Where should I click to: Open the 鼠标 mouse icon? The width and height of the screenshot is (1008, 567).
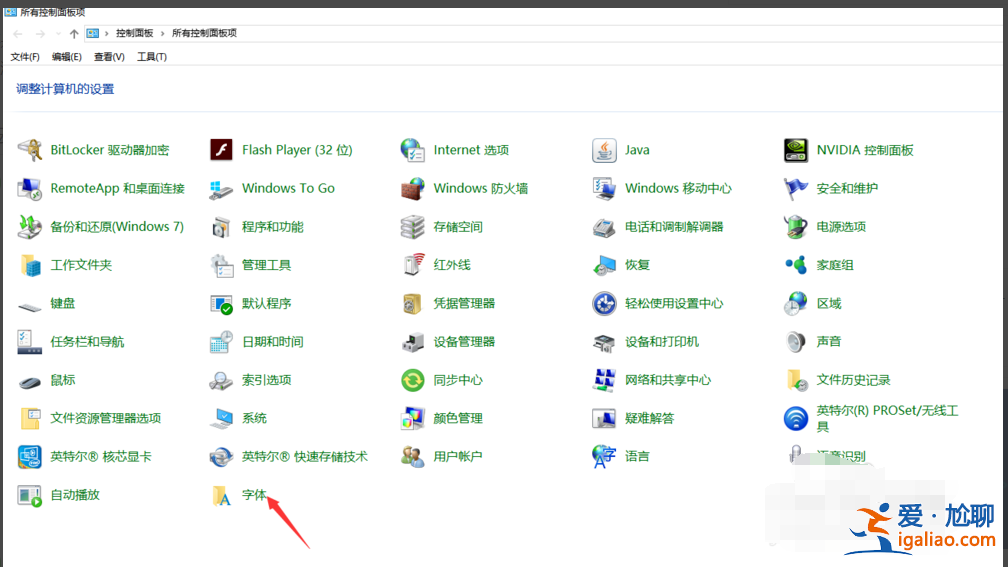point(30,382)
